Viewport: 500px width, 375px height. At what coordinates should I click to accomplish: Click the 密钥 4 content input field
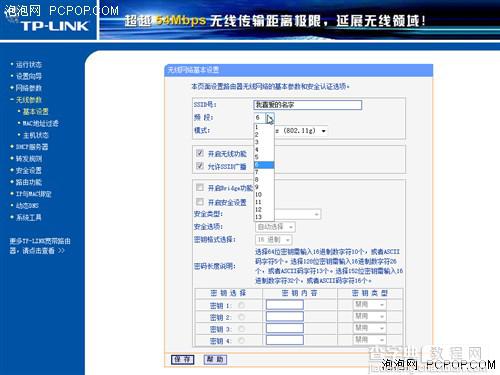click(x=285, y=340)
